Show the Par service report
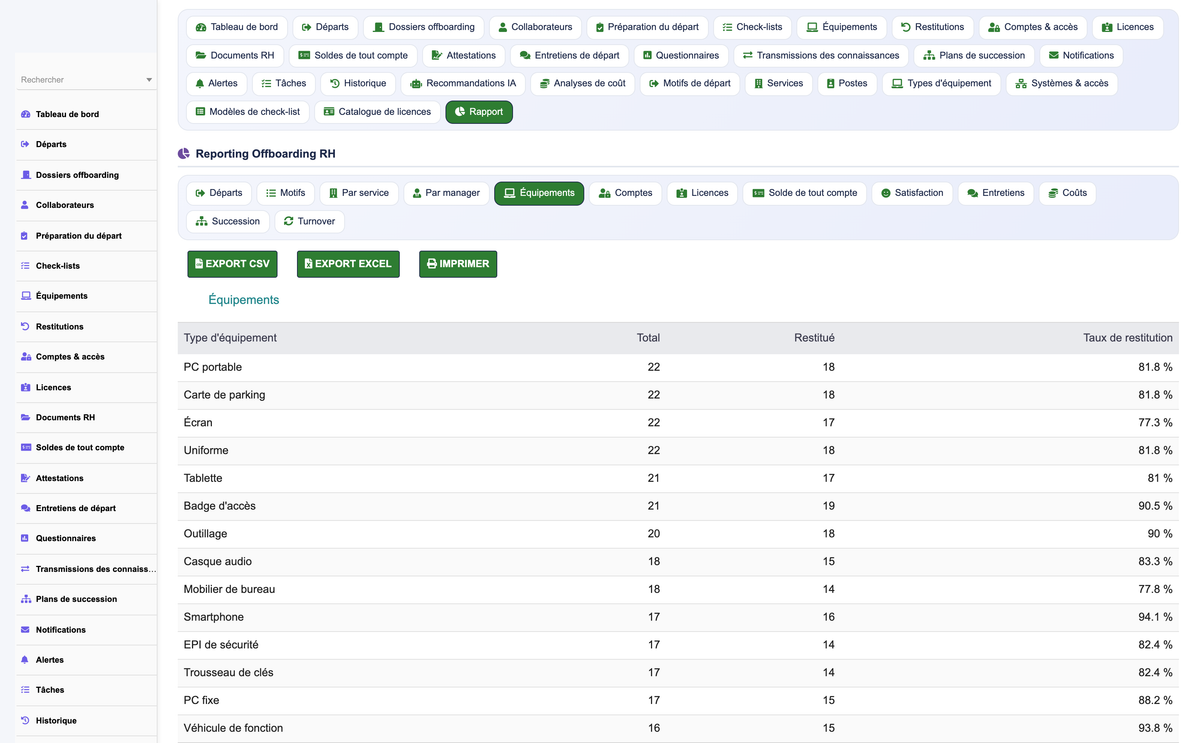Screen dimensions: 1200x743 click(359, 193)
